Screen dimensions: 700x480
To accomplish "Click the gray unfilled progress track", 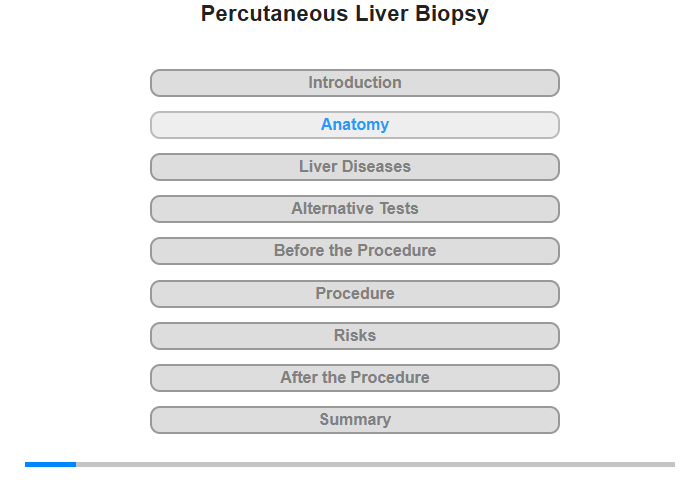I will [x=375, y=464].
